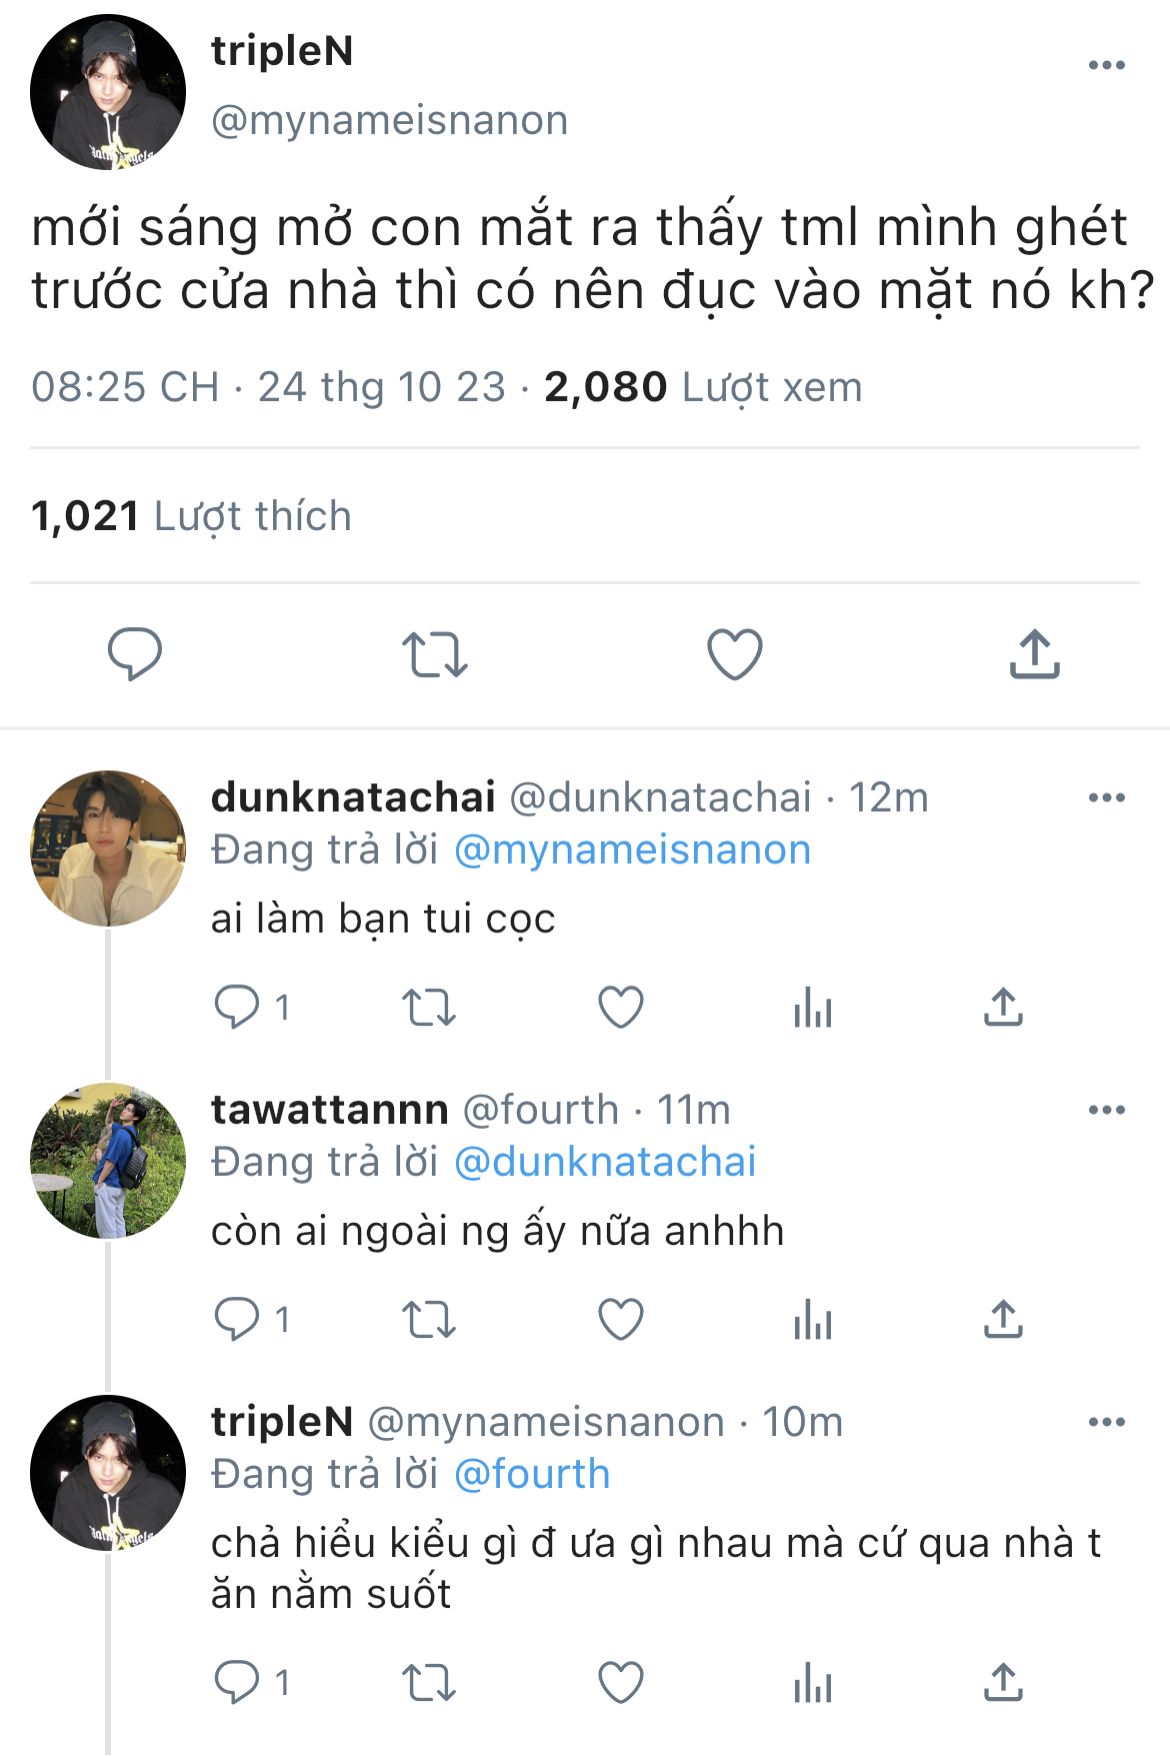Share tawattannn's reply
Image resolution: width=1170 pixels, height=1756 pixels.
1003,1320
